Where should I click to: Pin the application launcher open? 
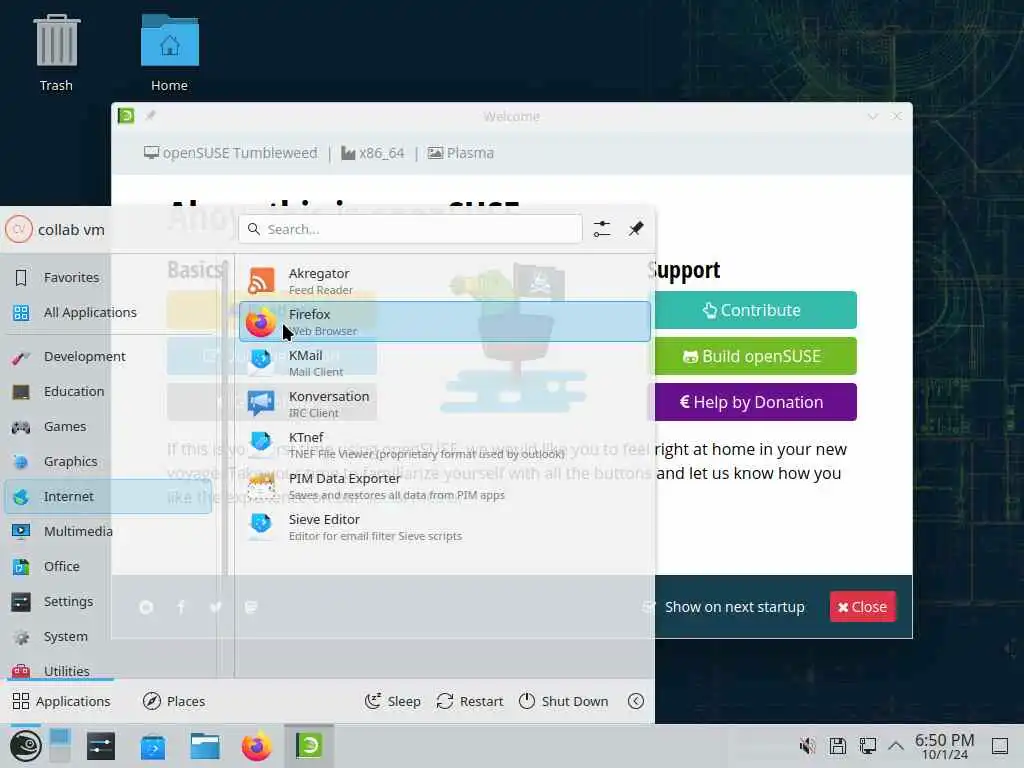(636, 229)
